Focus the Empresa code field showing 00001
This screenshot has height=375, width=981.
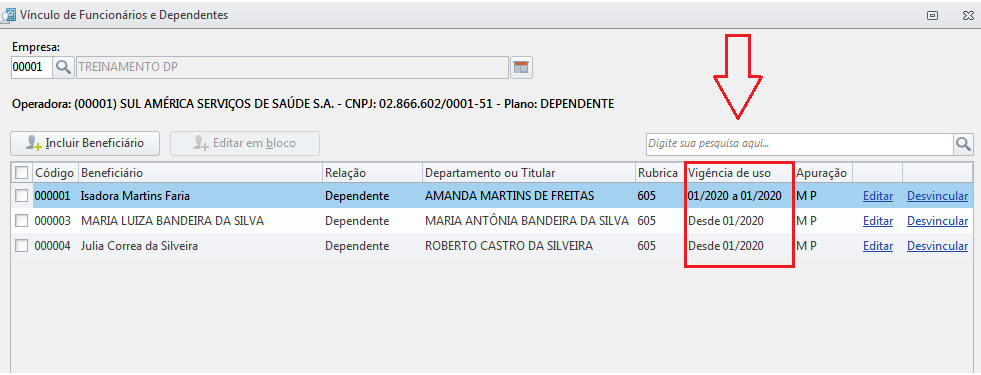(x=31, y=68)
